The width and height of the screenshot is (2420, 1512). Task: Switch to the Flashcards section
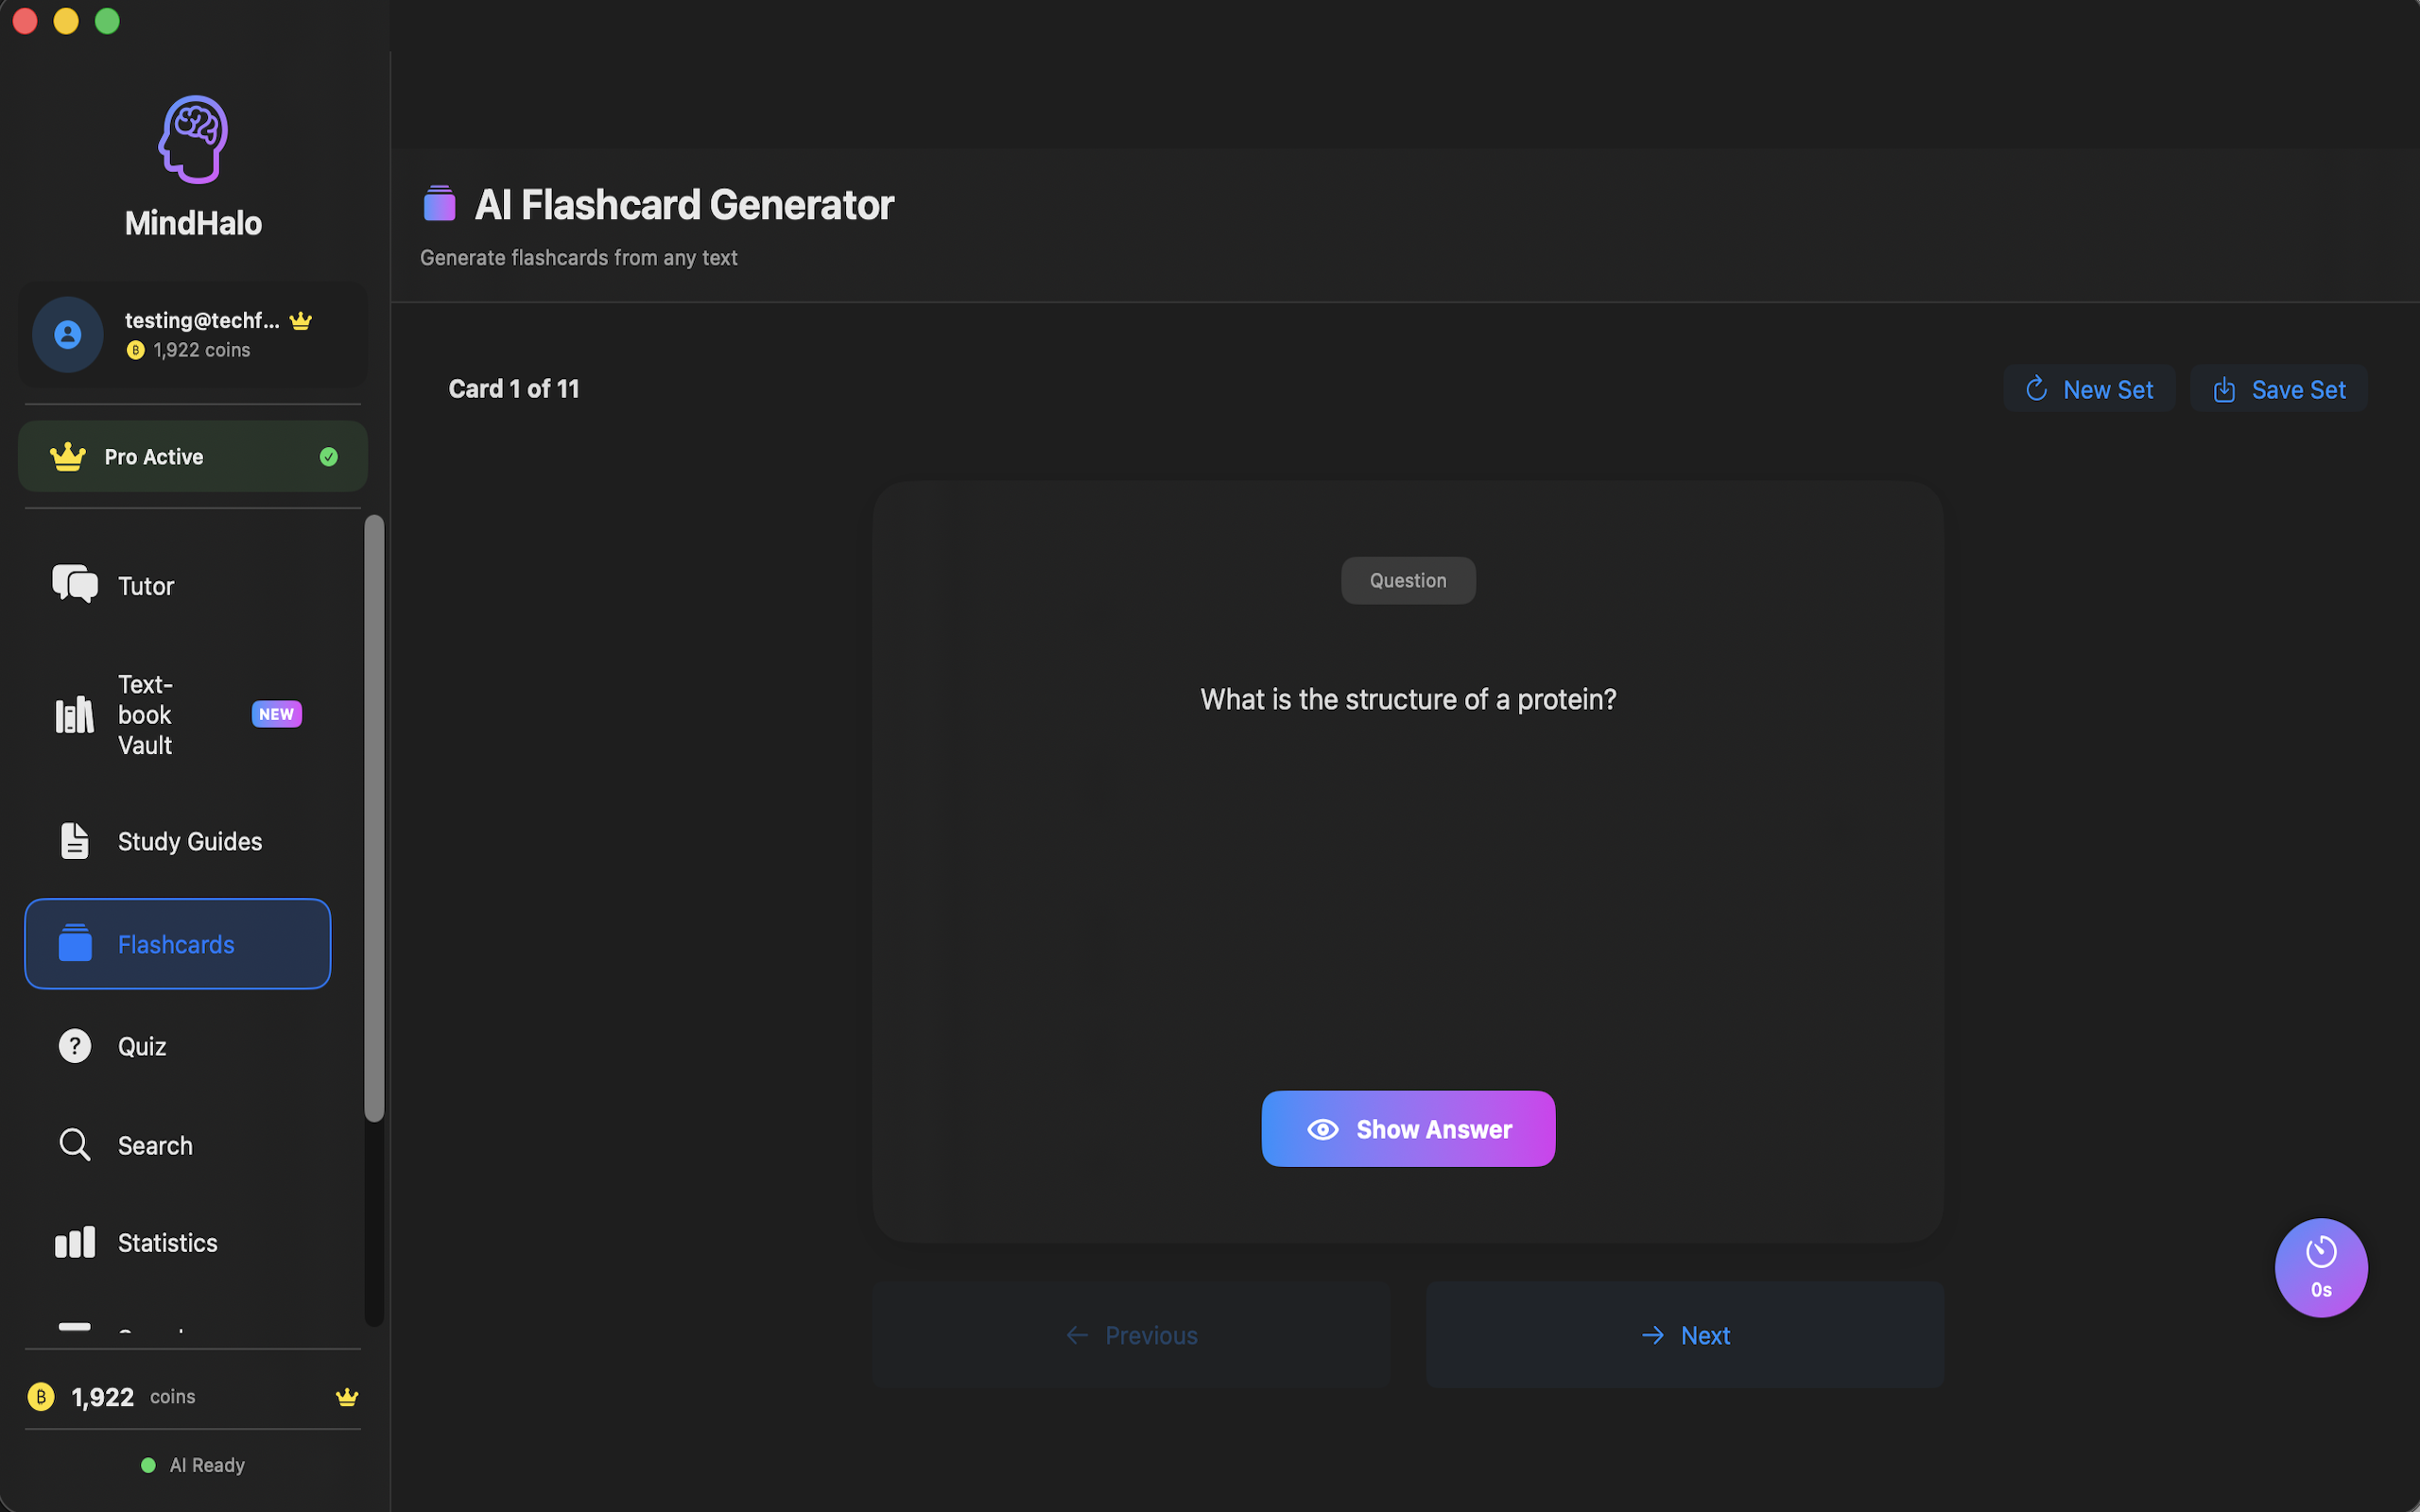pos(176,943)
